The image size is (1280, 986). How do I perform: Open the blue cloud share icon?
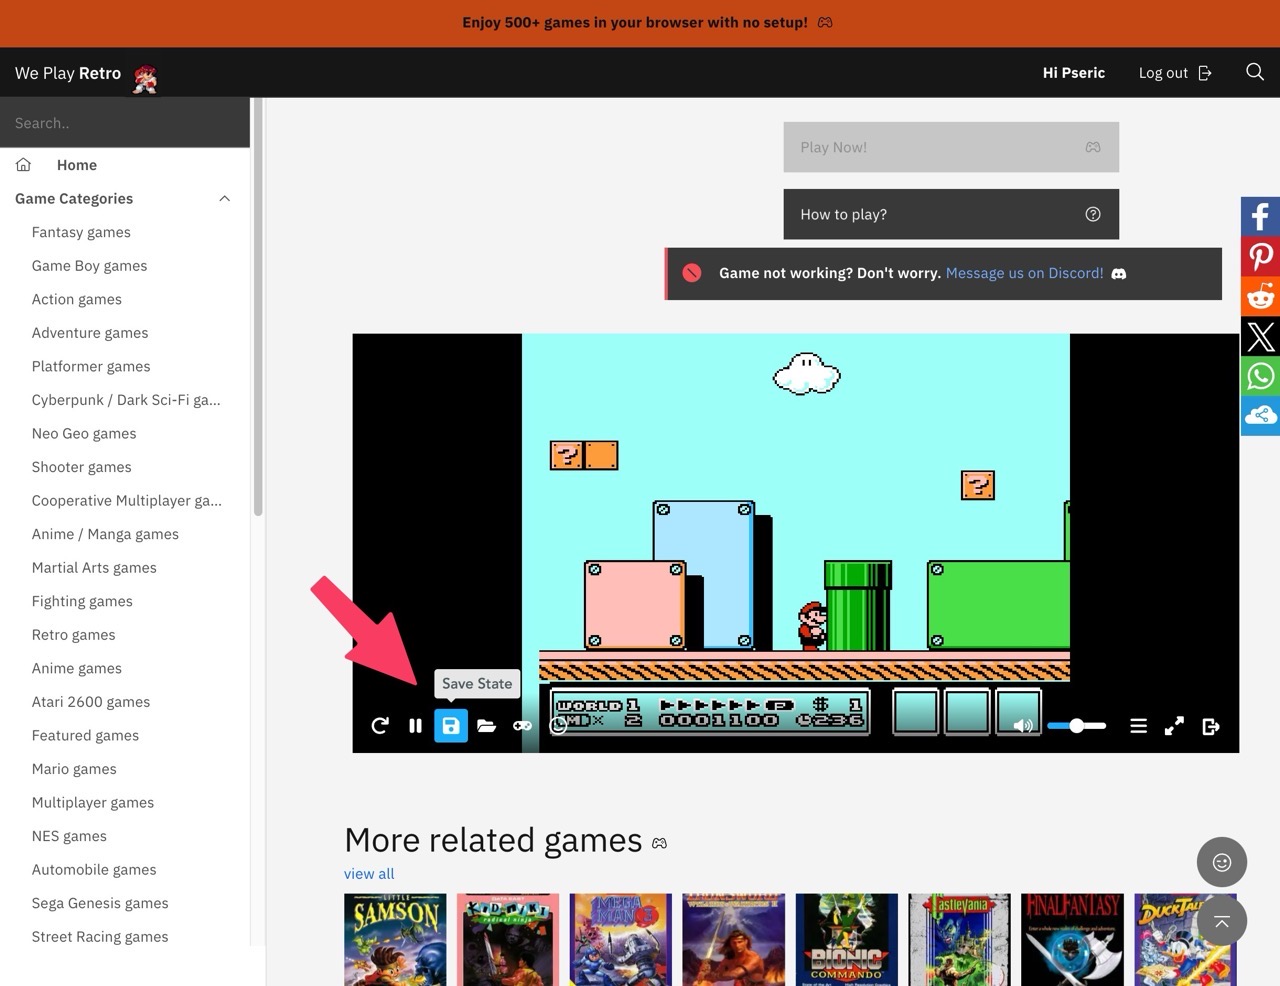click(1261, 416)
